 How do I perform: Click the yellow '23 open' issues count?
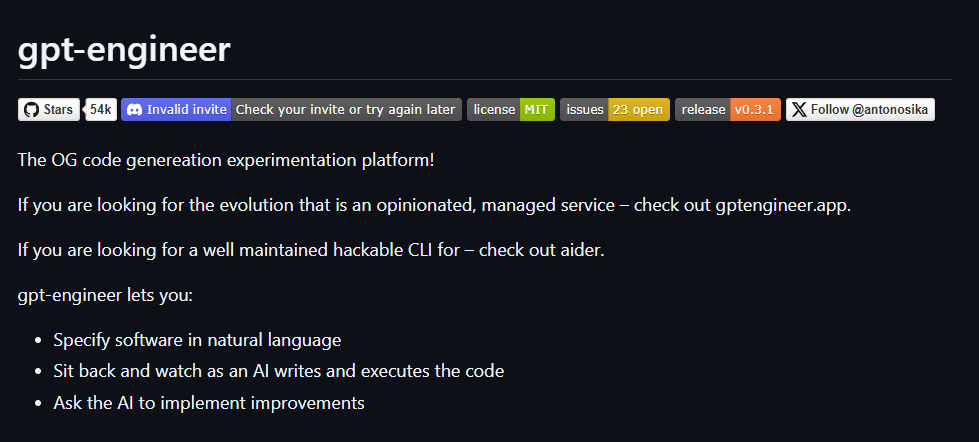[638, 110]
